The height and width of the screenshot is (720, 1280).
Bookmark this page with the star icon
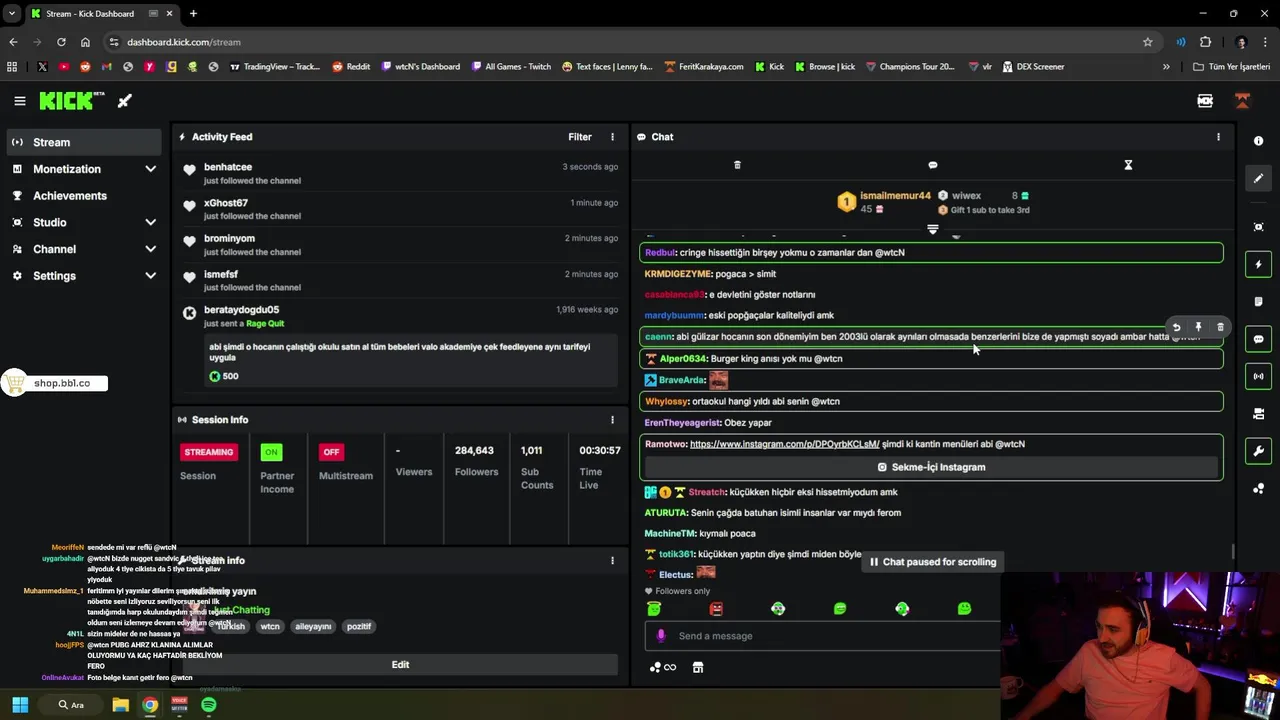(x=1147, y=42)
